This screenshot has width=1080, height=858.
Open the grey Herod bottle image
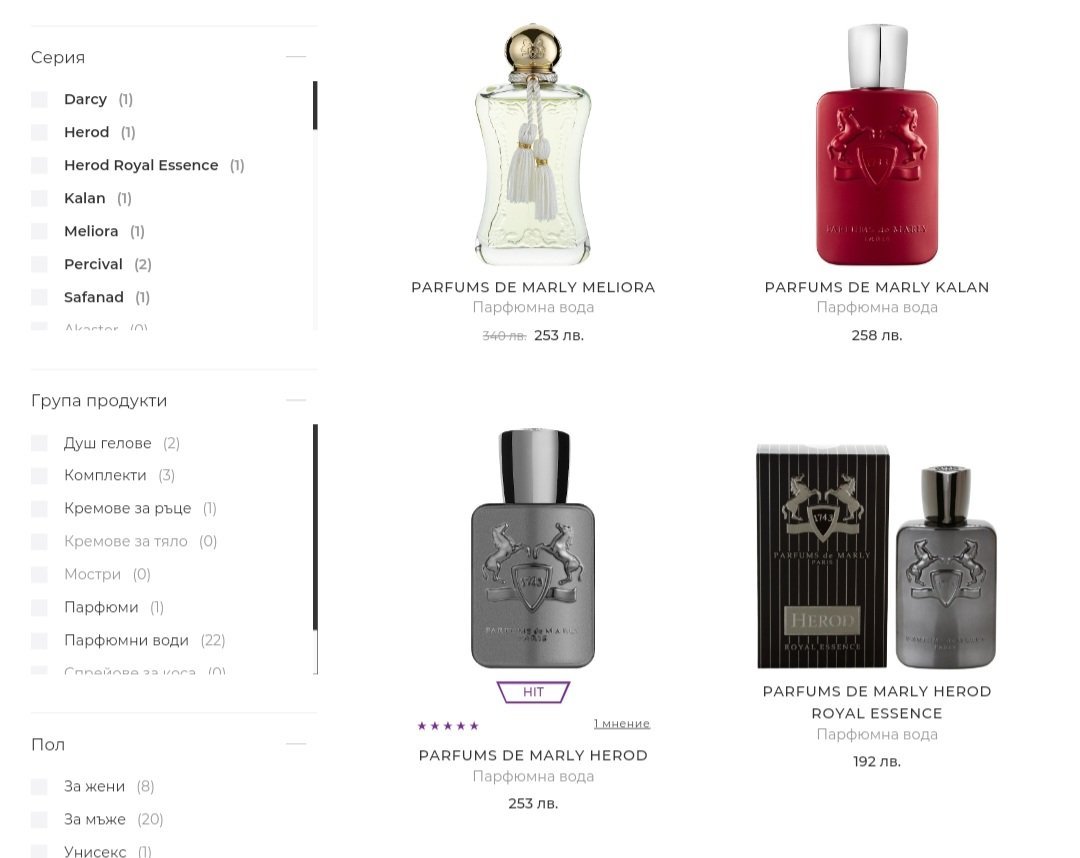tap(532, 548)
